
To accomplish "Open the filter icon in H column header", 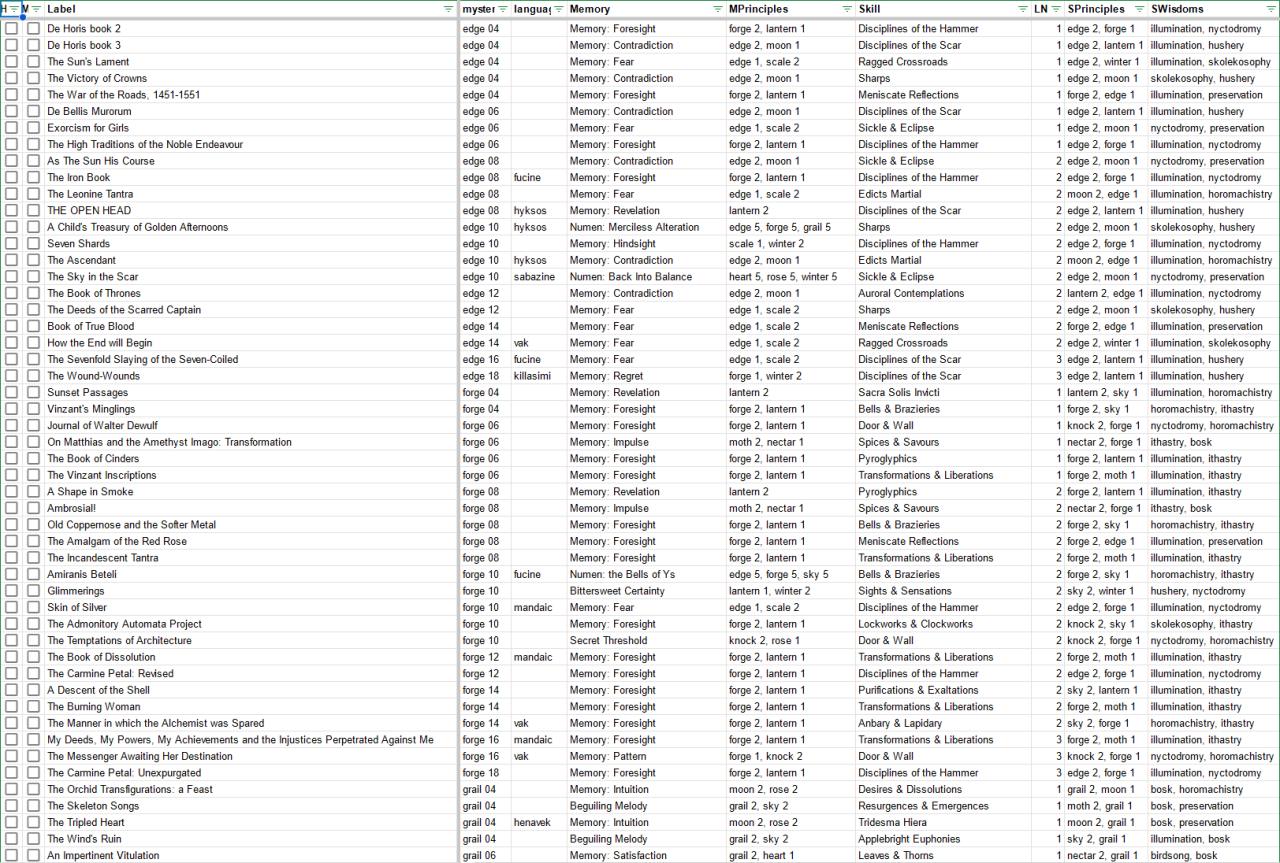I will click(x=13, y=9).
